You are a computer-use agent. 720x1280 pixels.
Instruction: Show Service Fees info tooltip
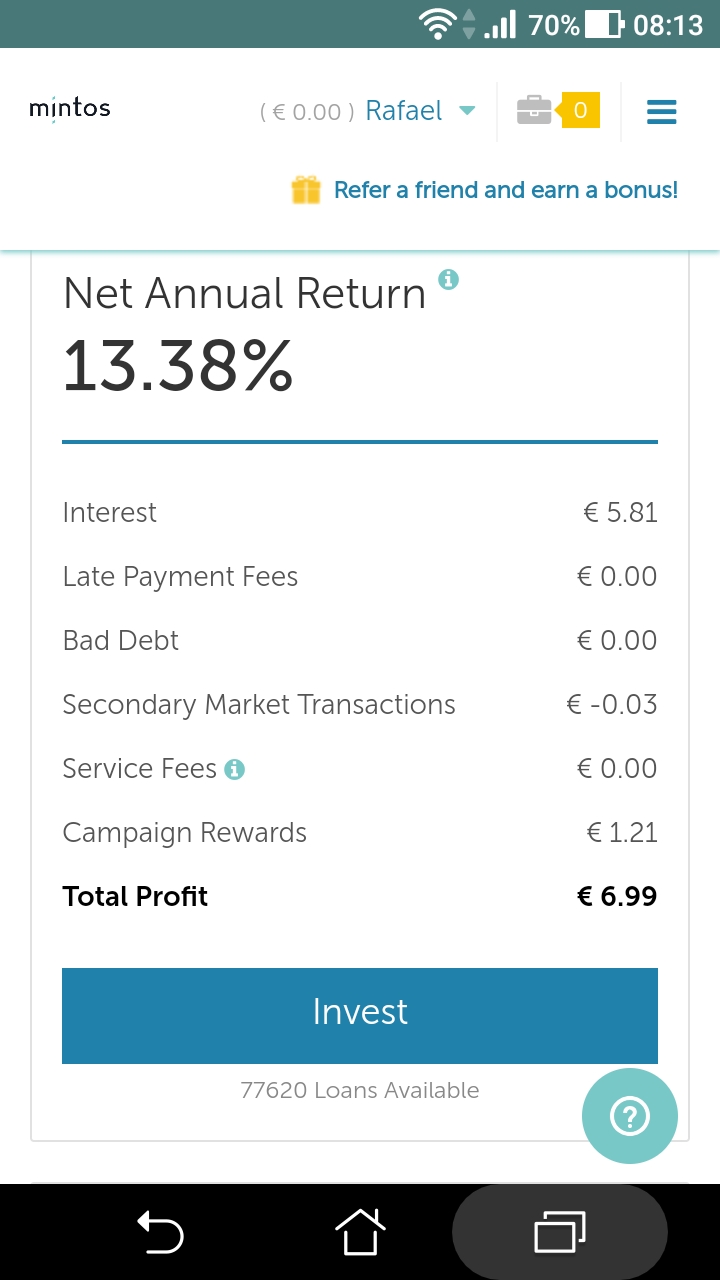click(x=235, y=769)
